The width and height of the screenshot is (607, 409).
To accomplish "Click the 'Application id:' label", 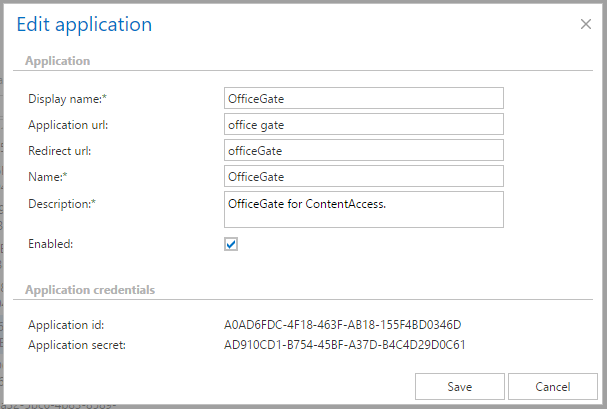I will 66,325.
